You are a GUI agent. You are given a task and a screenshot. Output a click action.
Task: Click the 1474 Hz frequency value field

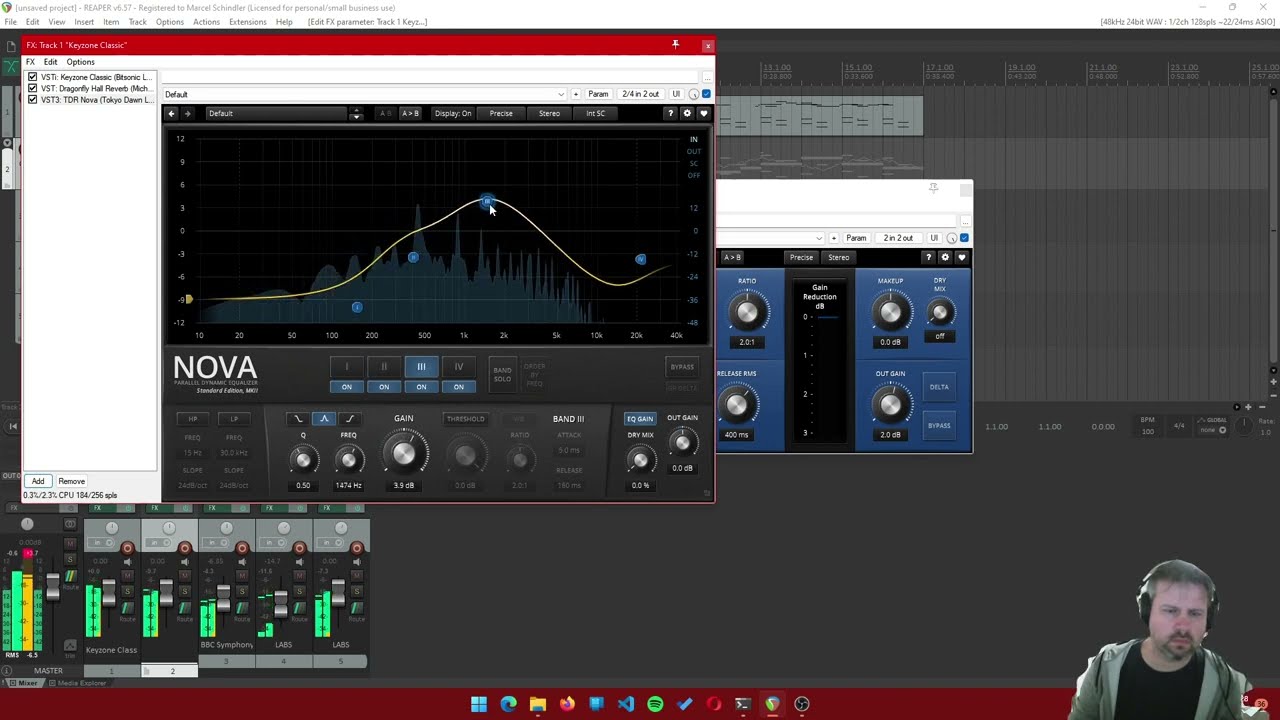348,486
